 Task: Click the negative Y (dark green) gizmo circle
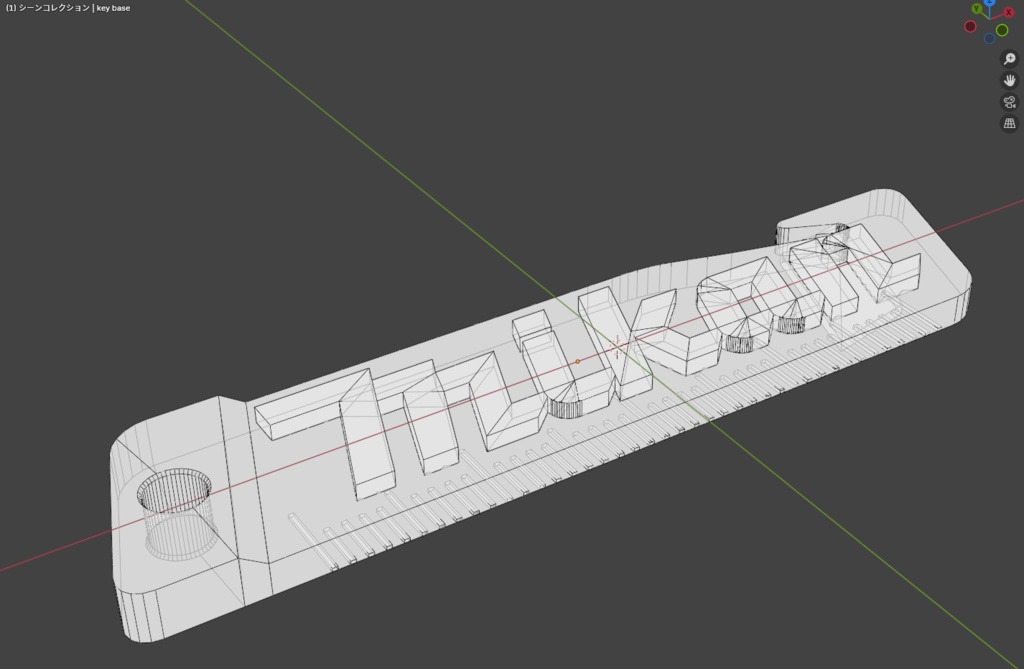tap(1002, 30)
